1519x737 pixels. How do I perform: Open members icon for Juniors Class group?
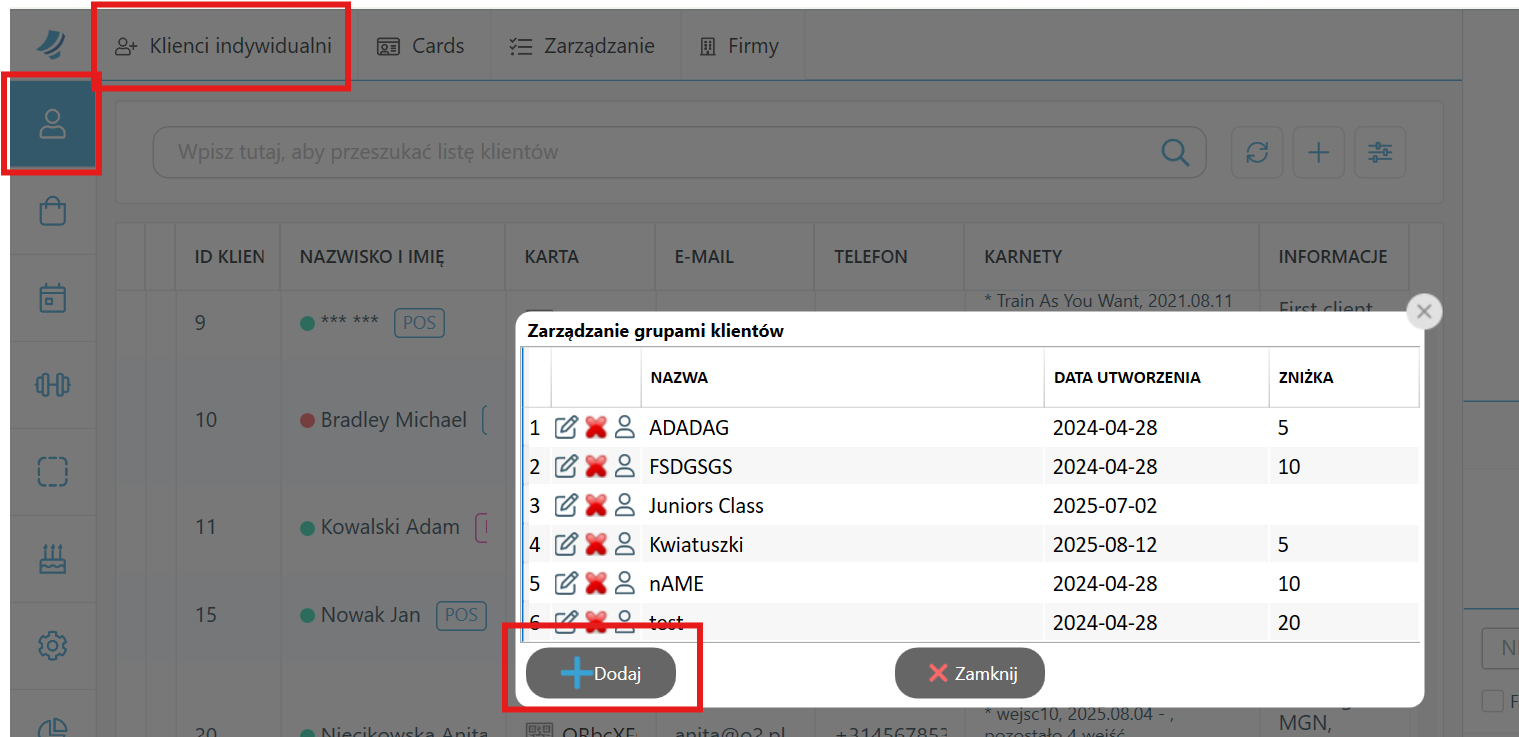point(625,506)
